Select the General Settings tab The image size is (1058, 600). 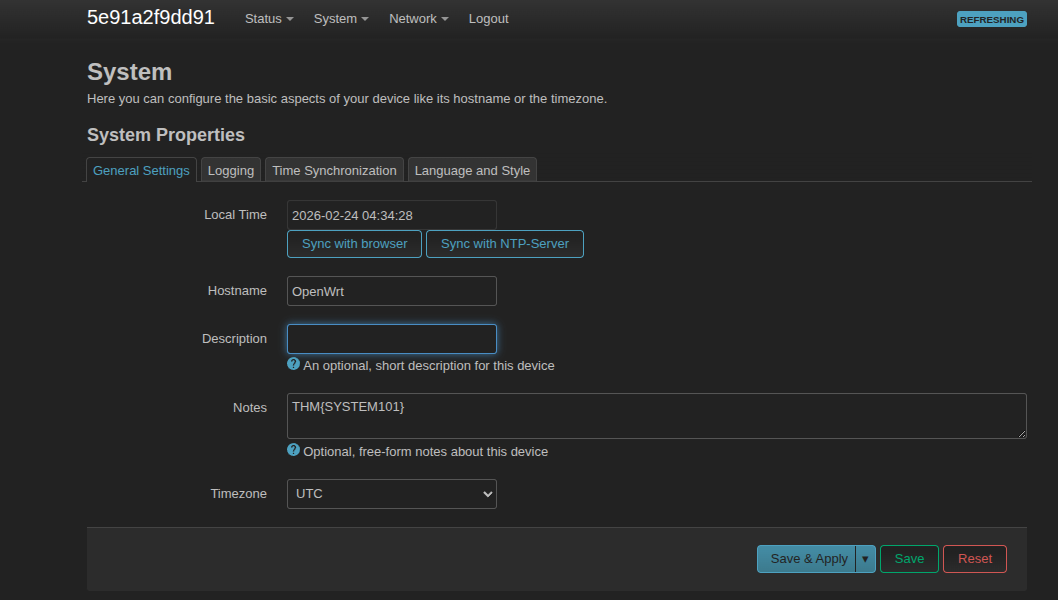[141, 170]
